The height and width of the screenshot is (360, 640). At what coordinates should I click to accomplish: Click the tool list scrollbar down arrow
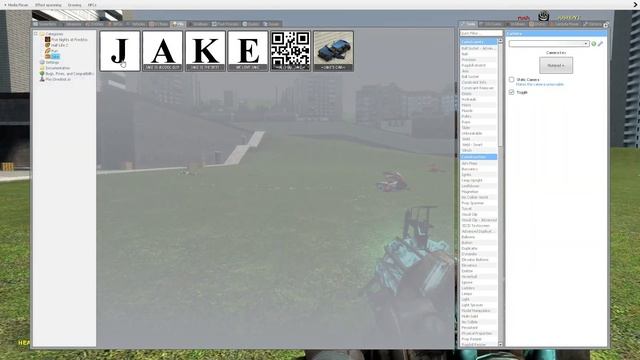coord(501,345)
